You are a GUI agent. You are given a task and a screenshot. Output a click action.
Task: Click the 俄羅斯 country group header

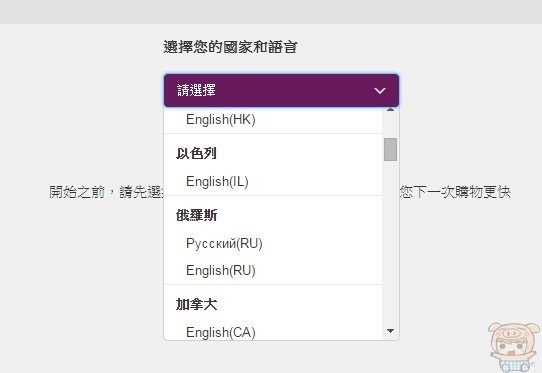196,215
